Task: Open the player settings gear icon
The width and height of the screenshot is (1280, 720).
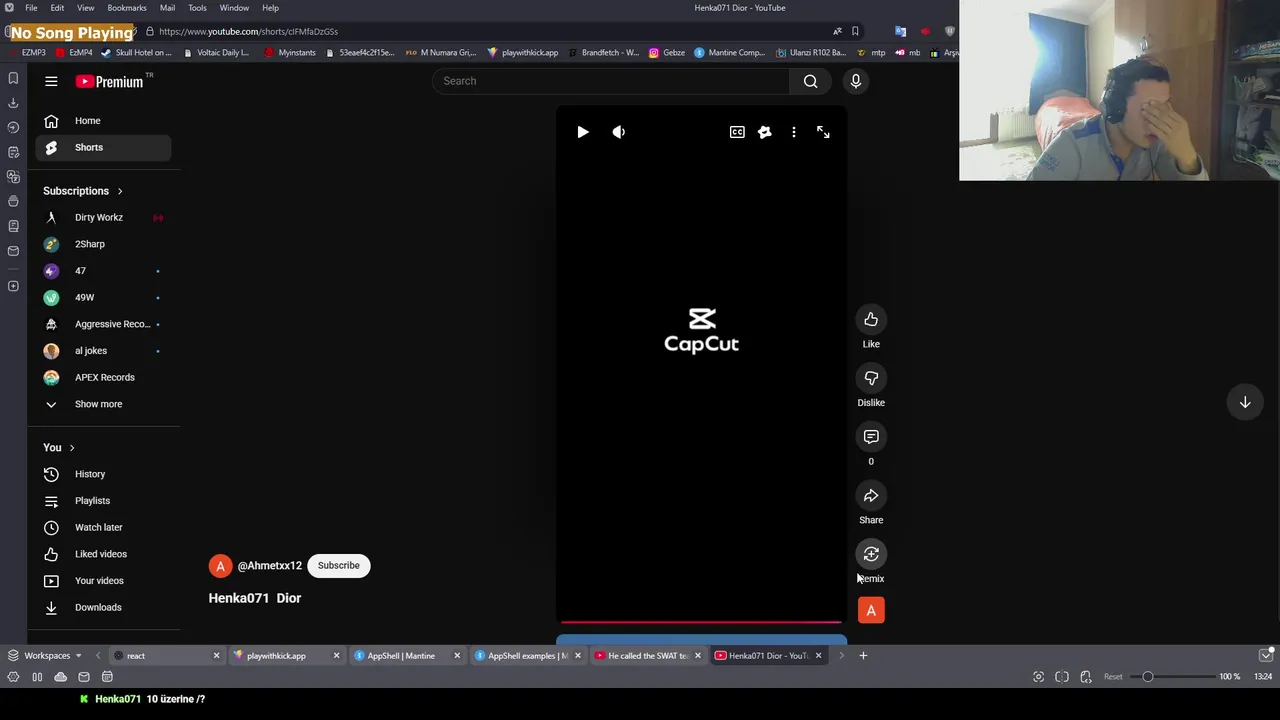Action: 765,132
